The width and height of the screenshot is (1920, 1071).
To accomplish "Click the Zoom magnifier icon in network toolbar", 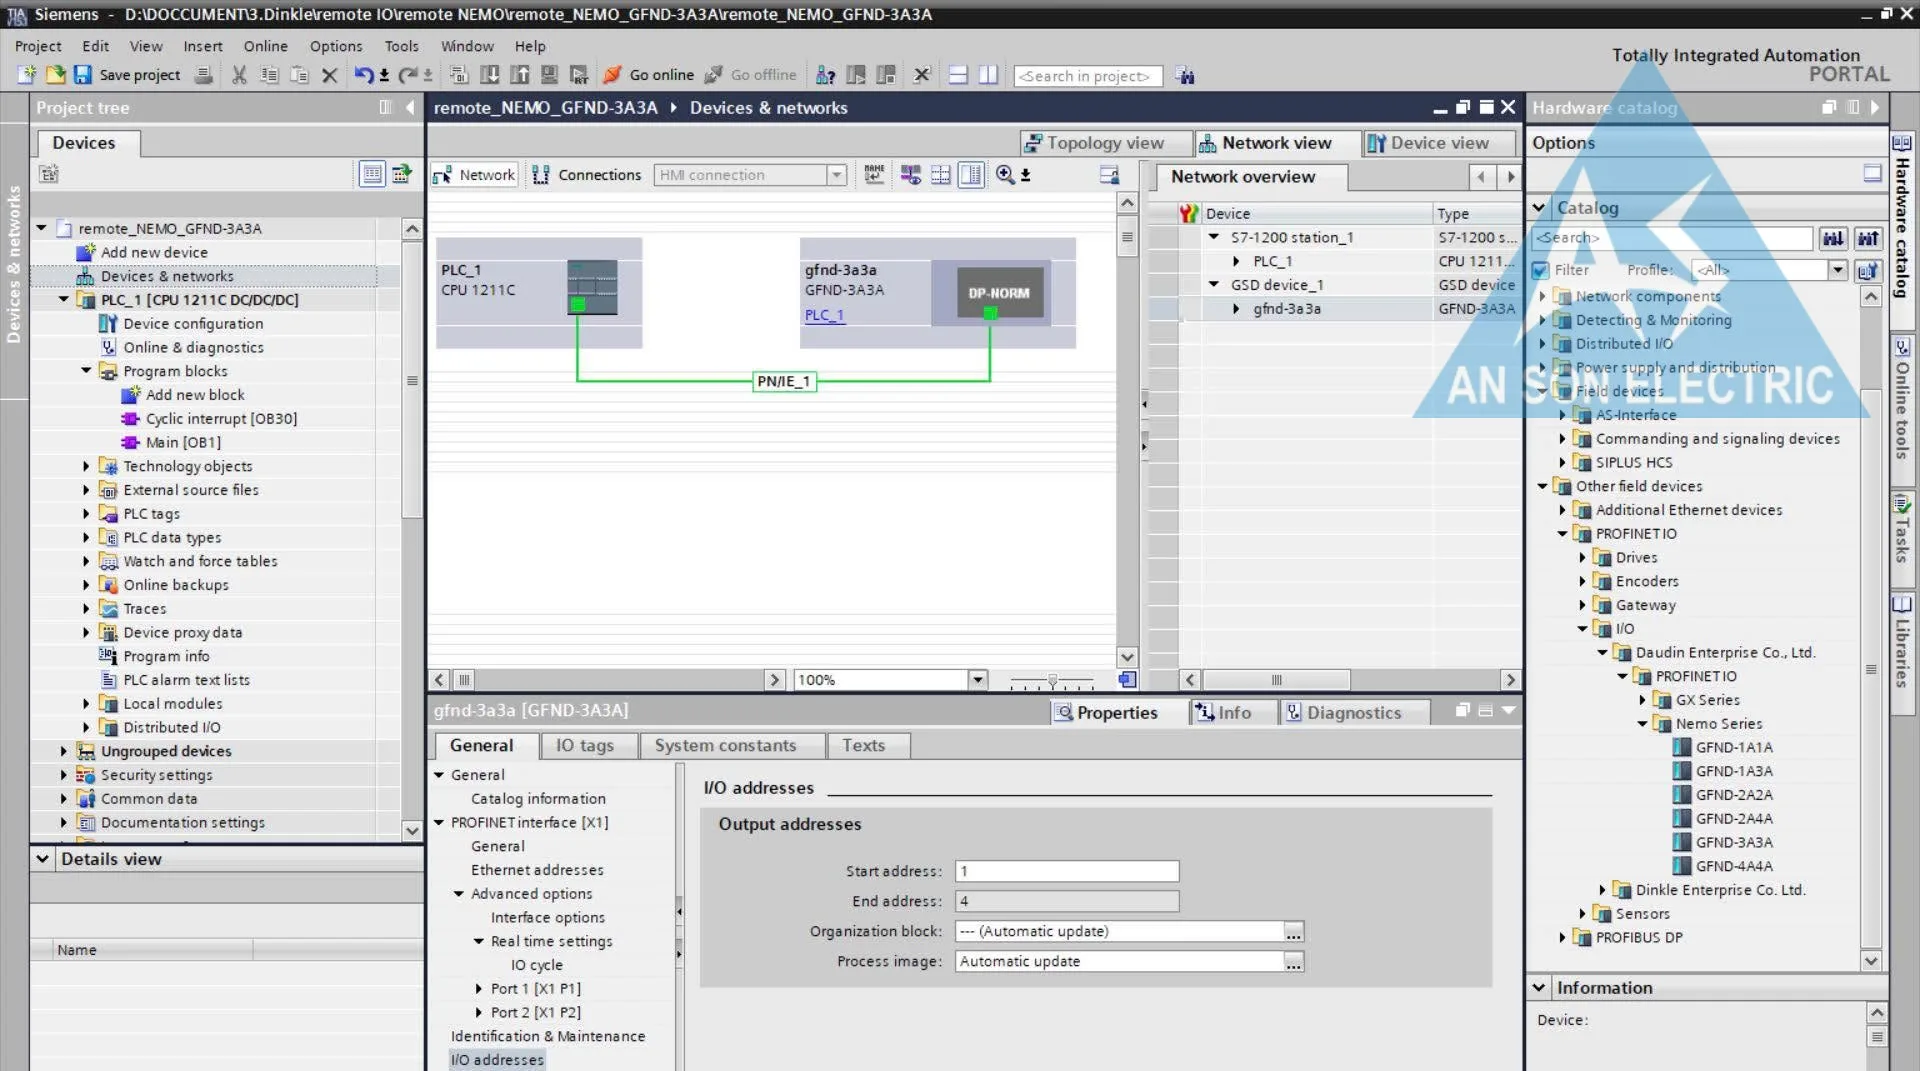I will pos(1005,175).
